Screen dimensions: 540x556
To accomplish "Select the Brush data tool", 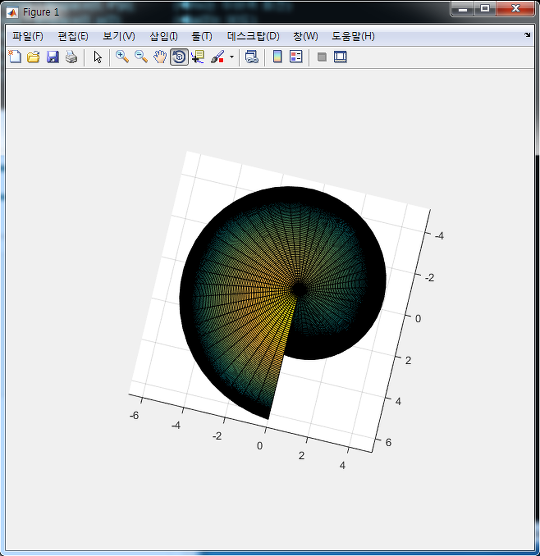I will [x=217, y=57].
